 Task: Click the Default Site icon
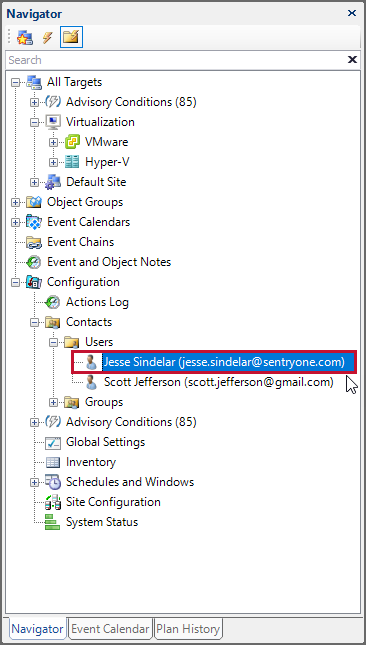point(53,182)
